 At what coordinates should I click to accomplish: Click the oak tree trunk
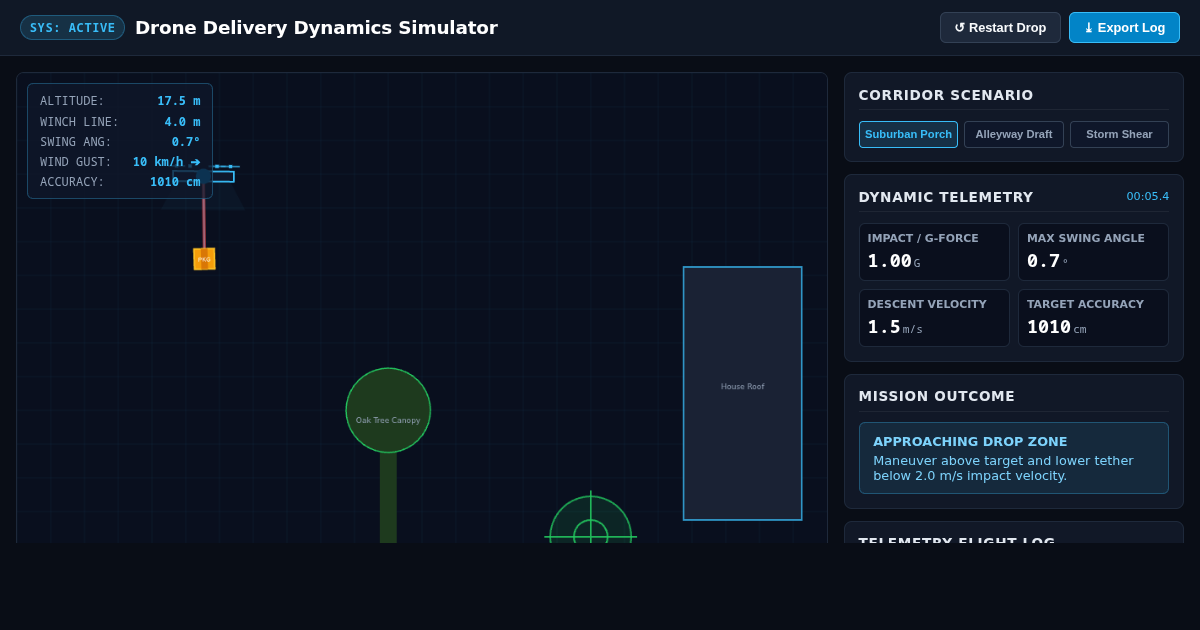click(388, 498)
